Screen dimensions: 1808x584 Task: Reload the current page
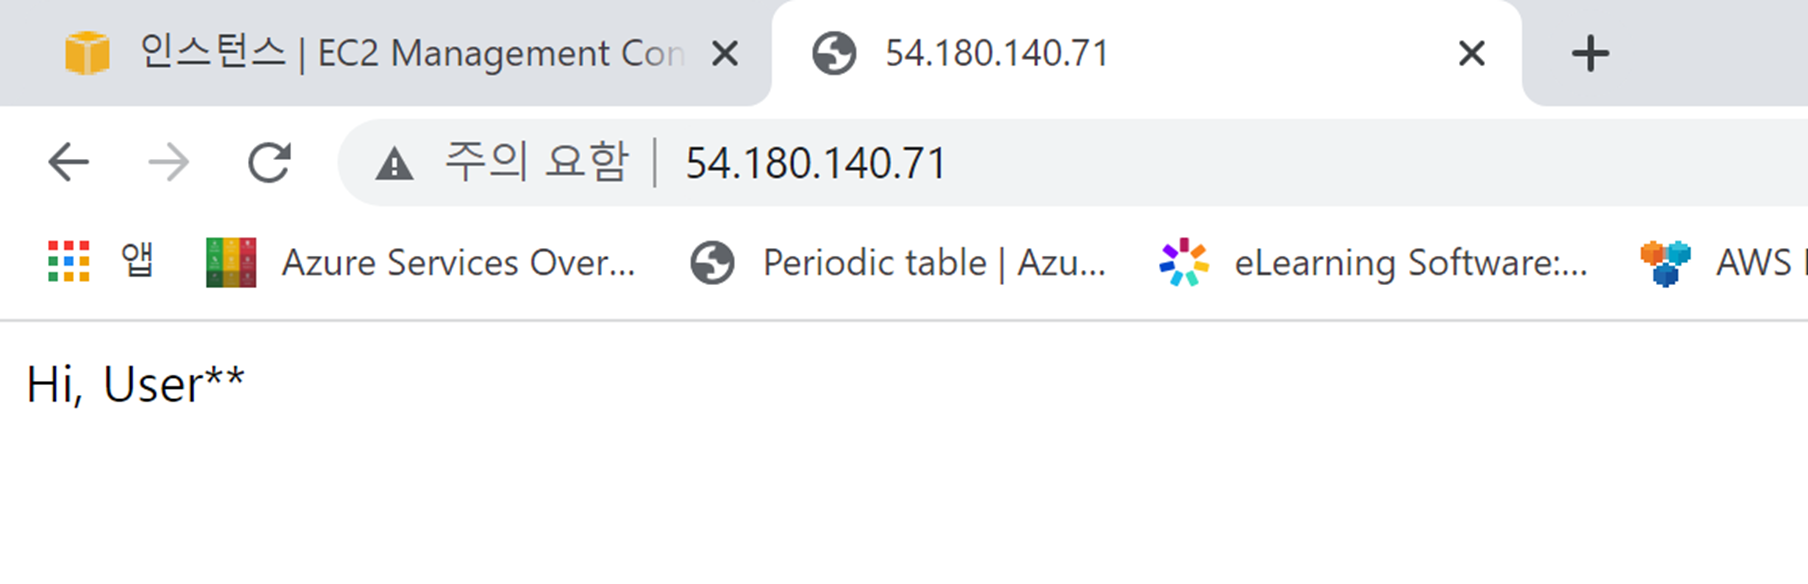click(269, 162)
